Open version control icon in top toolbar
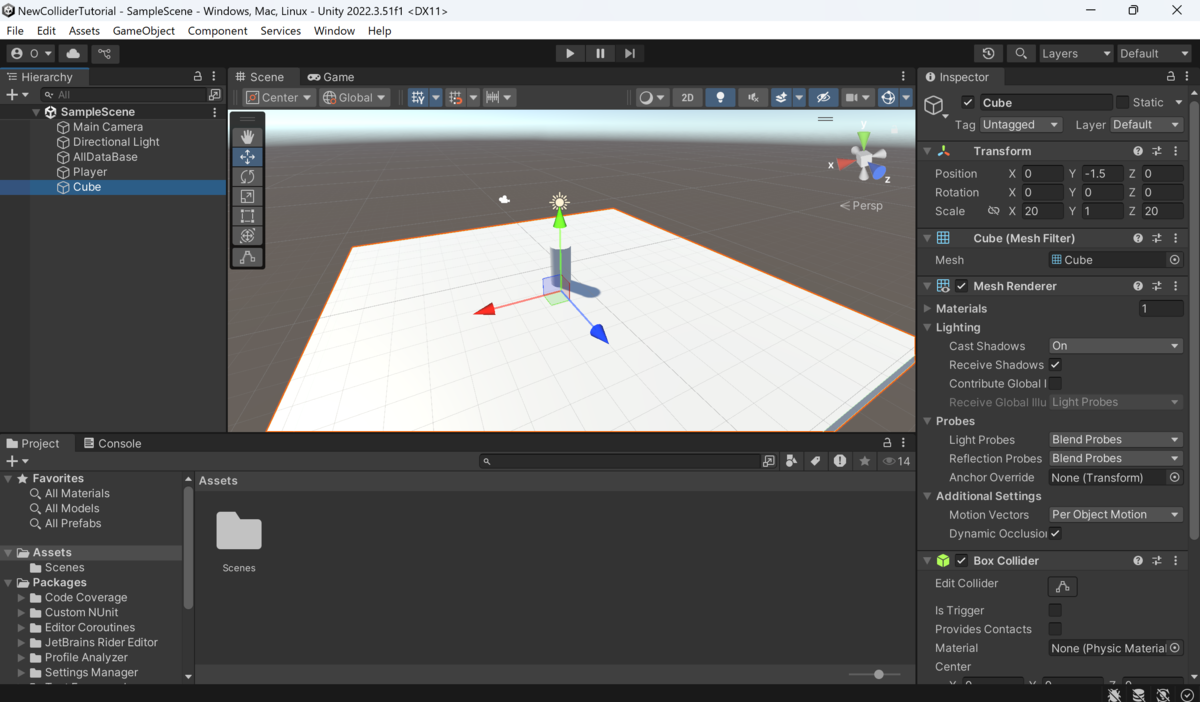 click(x=104, y=53)
